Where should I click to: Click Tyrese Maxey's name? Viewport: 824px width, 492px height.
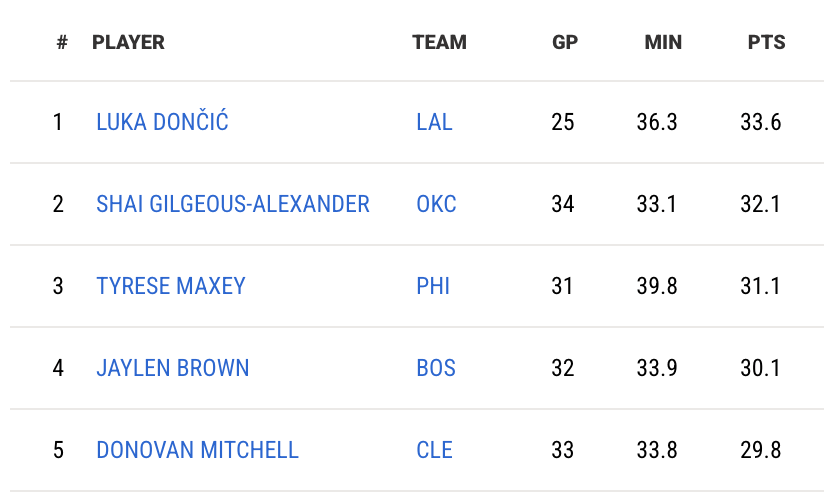pos(171,286)
